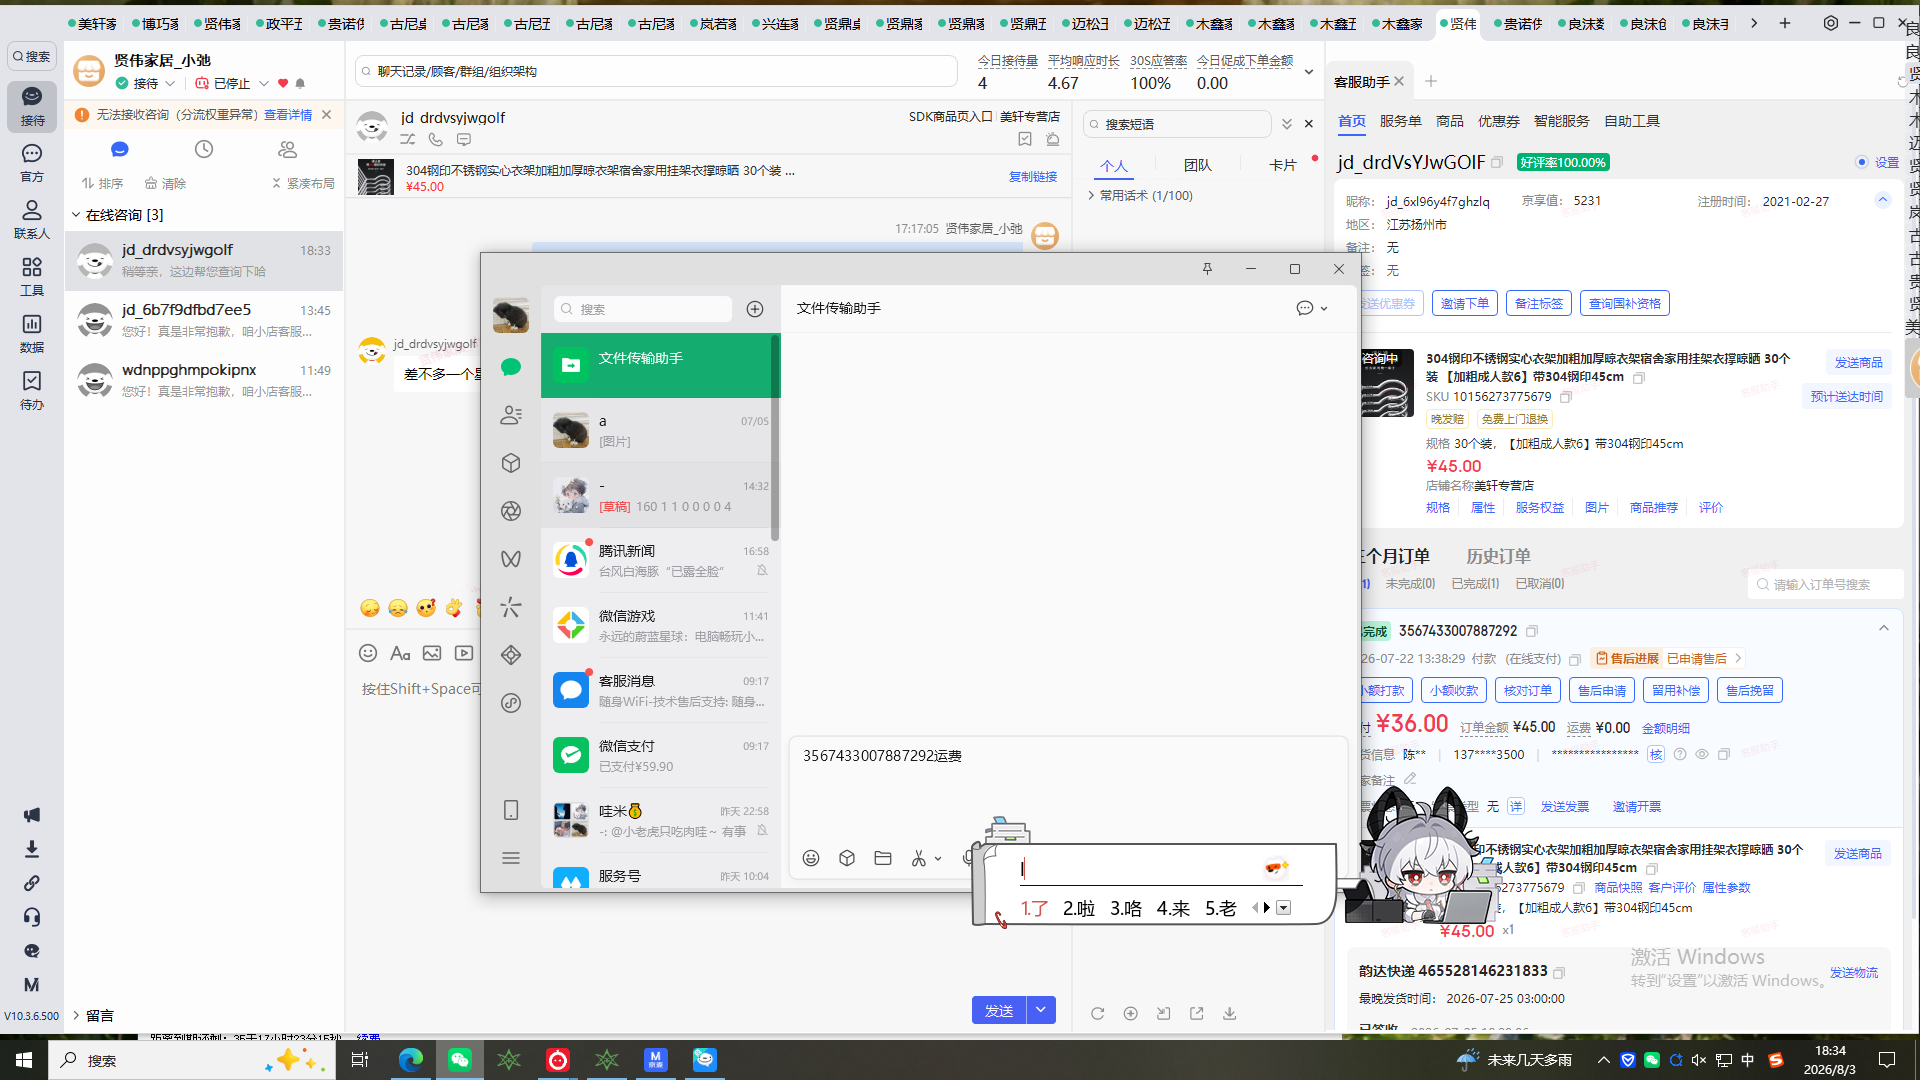Open the dropdown arrow next to 发送 button
The image size is (1920, 1080).
click(1041, 1010)
